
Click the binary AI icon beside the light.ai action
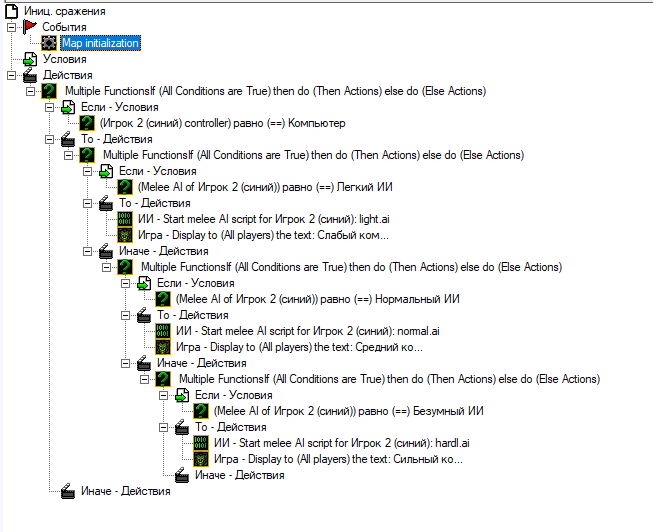click(125, 219)
